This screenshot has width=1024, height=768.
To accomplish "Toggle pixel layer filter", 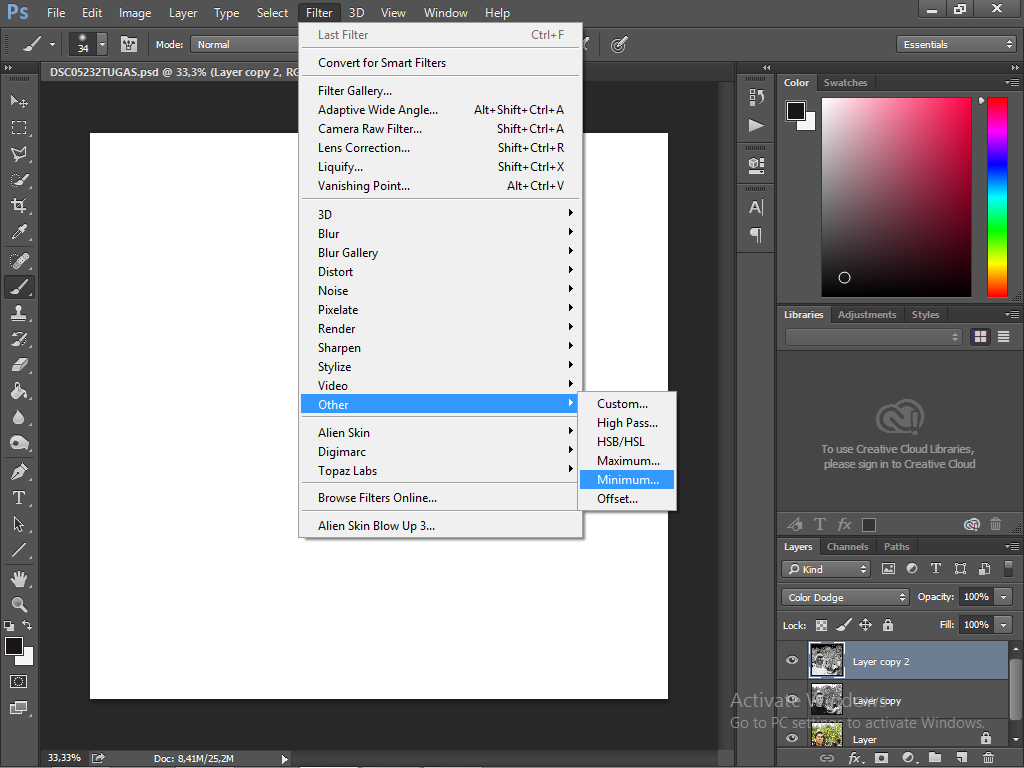I will [x=888, y=569].
